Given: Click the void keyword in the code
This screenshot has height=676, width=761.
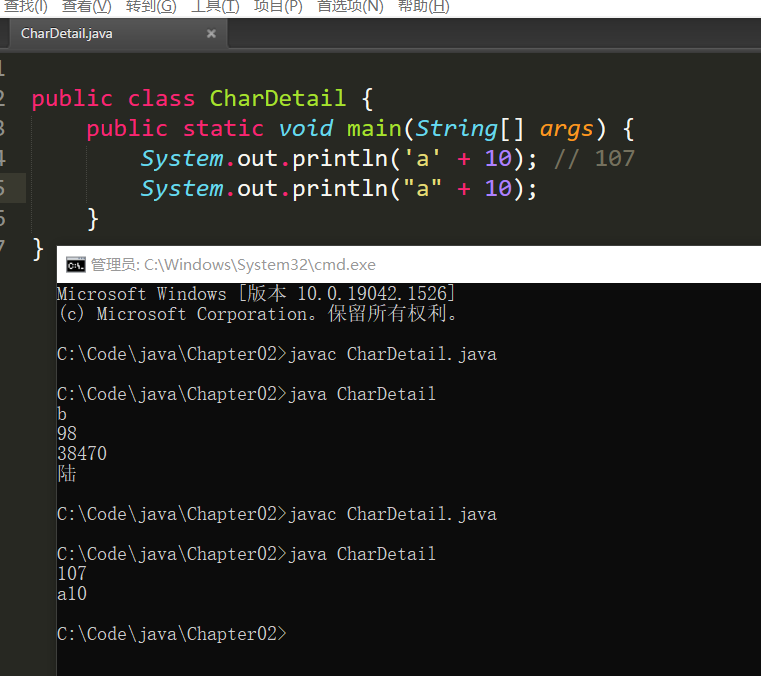Looking at the screenshot, I should point(306,129).
